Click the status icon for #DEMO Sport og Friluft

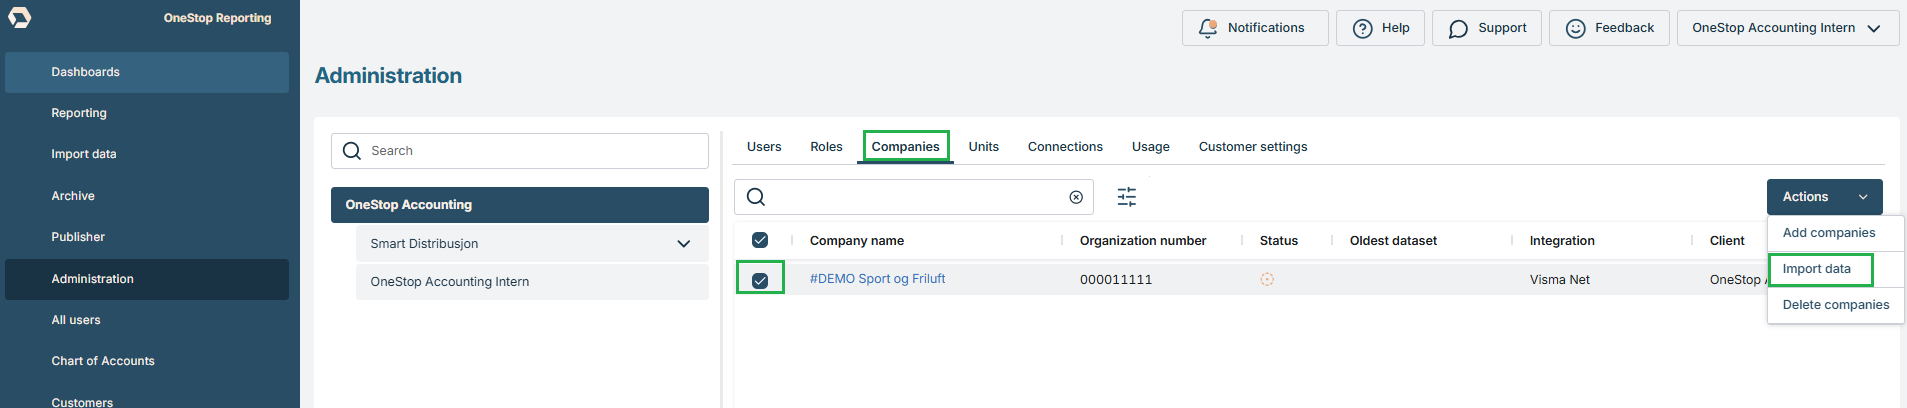[1267, 280]
